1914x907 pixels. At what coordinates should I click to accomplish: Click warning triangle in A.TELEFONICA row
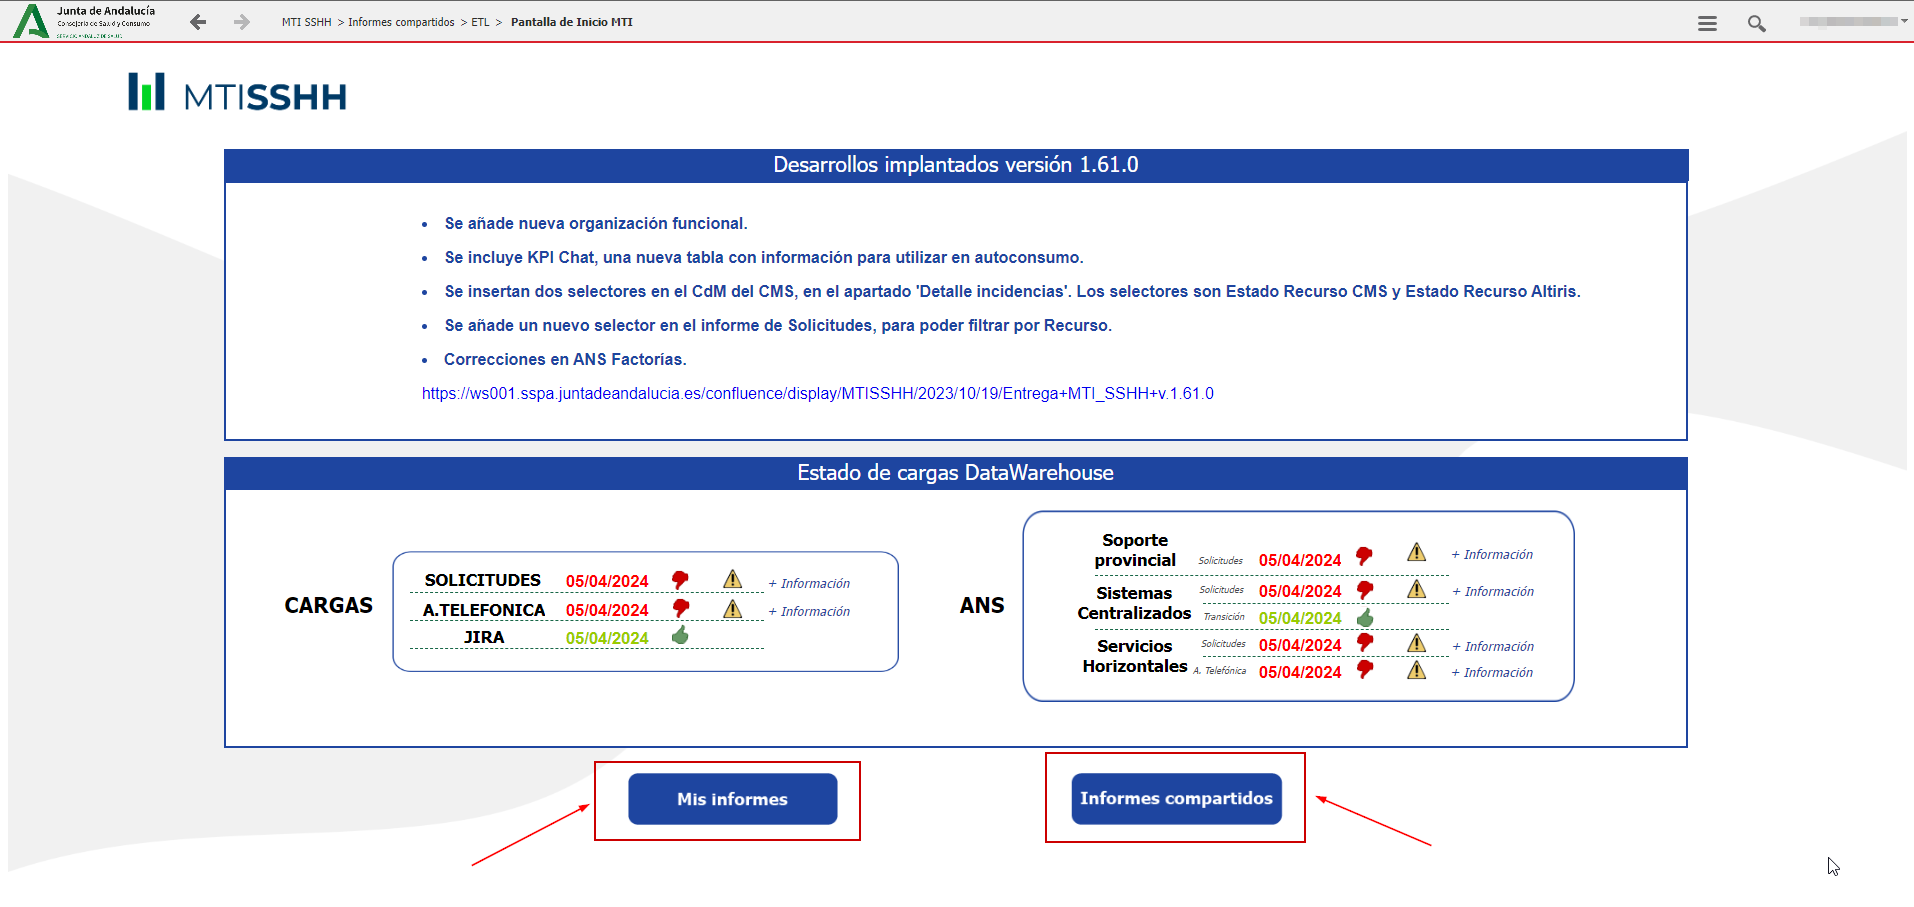(733, 608)
